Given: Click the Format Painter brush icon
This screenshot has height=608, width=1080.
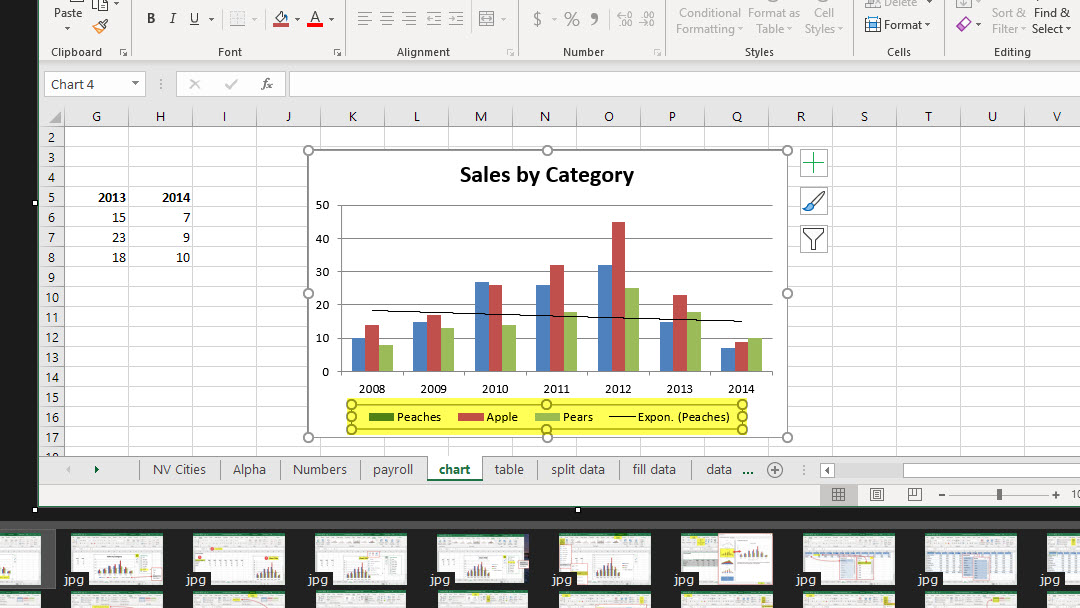Looking at the screenshot, I should 100,27.
